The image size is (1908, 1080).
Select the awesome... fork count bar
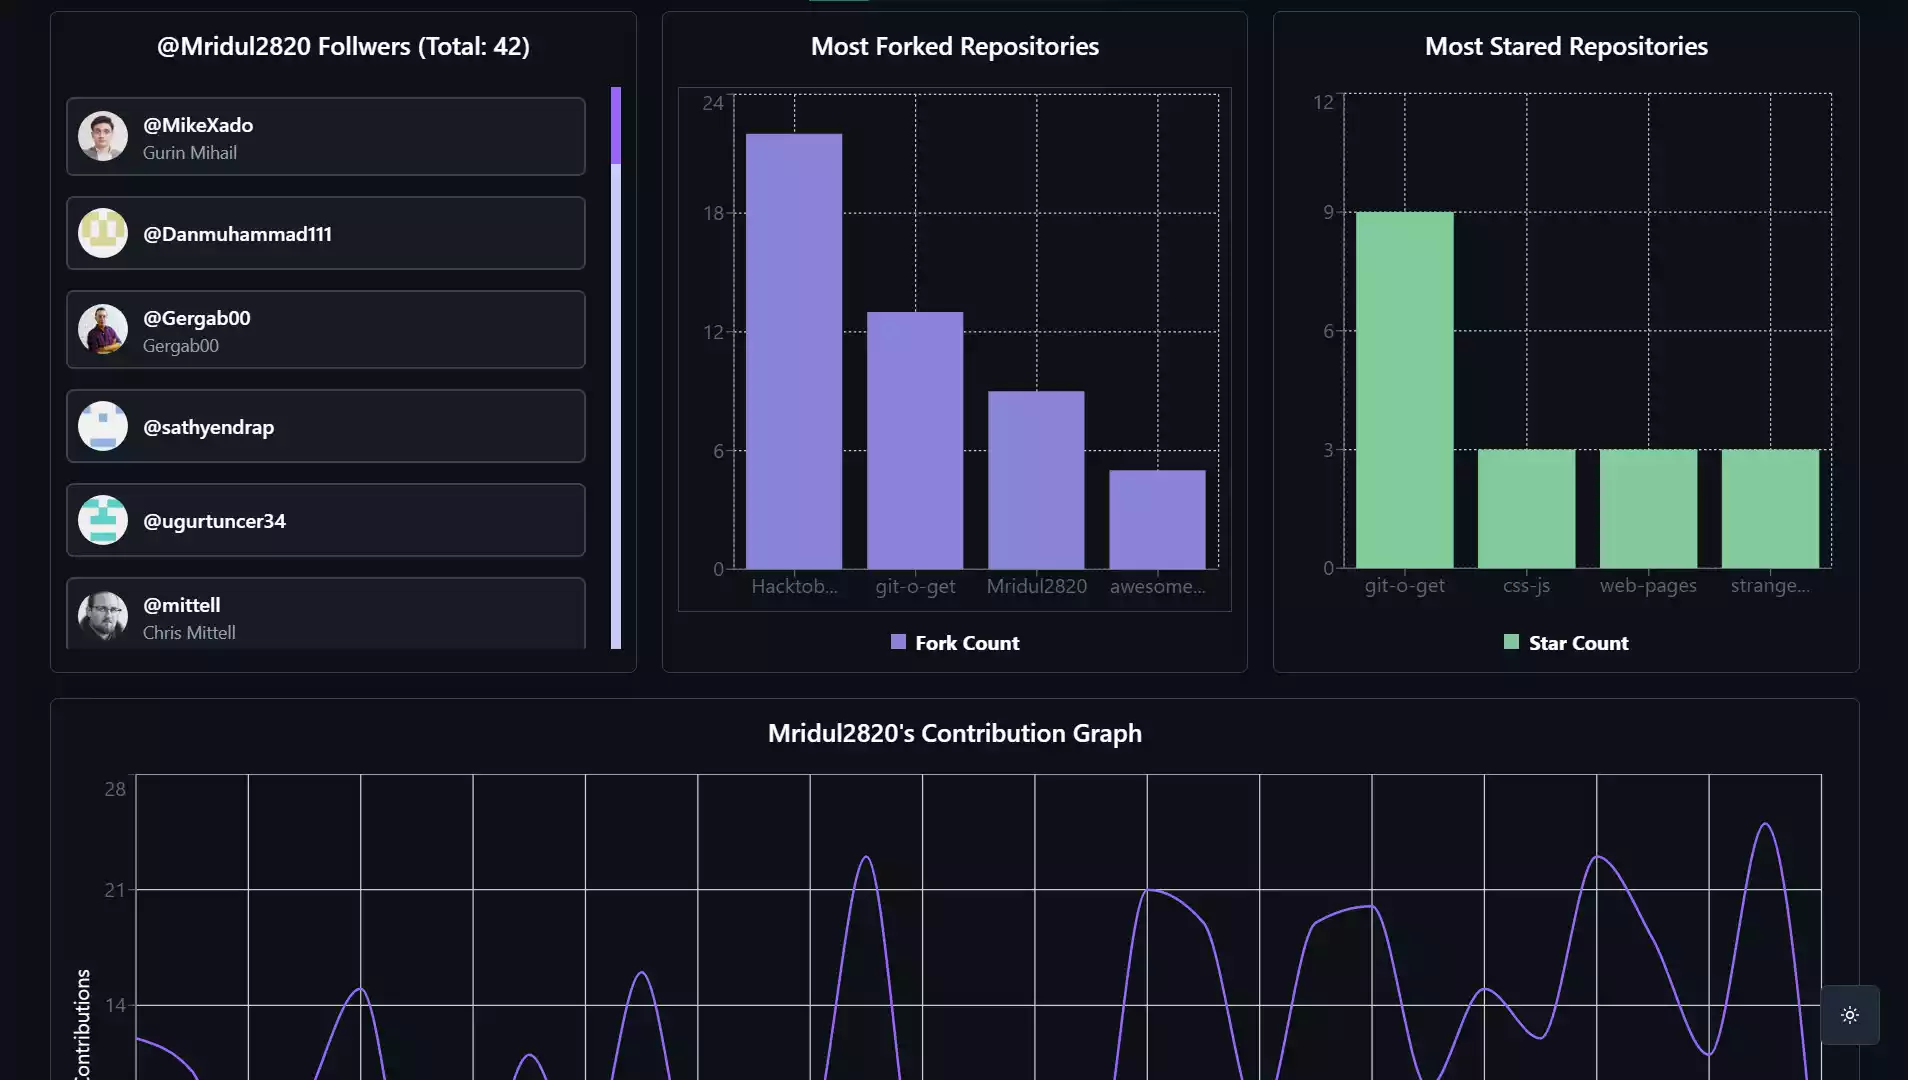coord(1157,519)
